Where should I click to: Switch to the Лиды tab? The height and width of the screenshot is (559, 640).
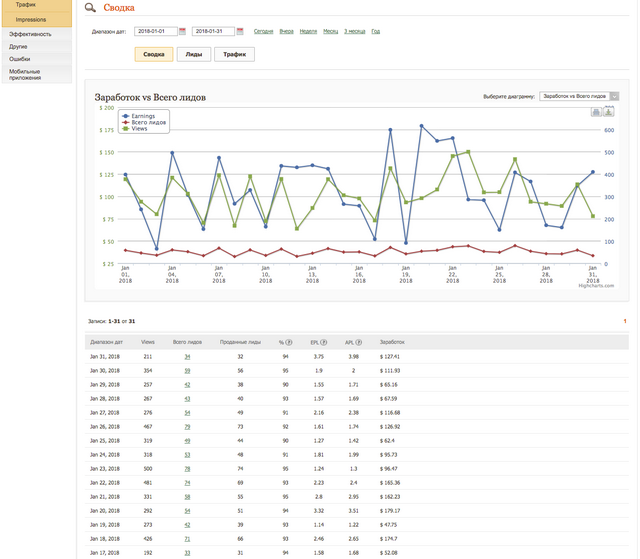[192, 54]
